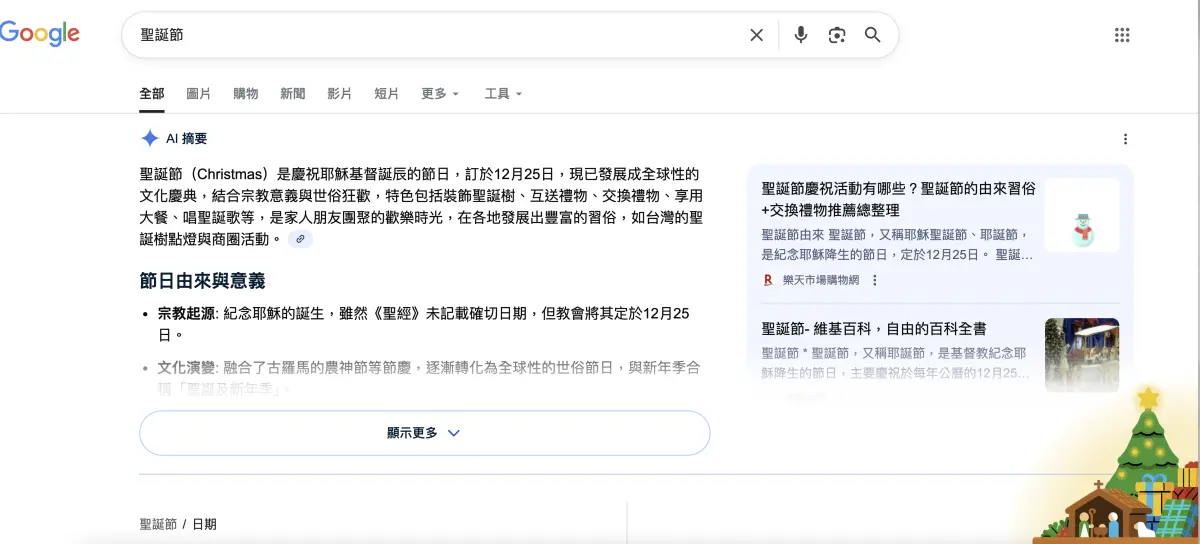The height and width of the screenshot is (544, 1200).
Task: Click the 聖誕節 / 日期 label
Action: 178,524
